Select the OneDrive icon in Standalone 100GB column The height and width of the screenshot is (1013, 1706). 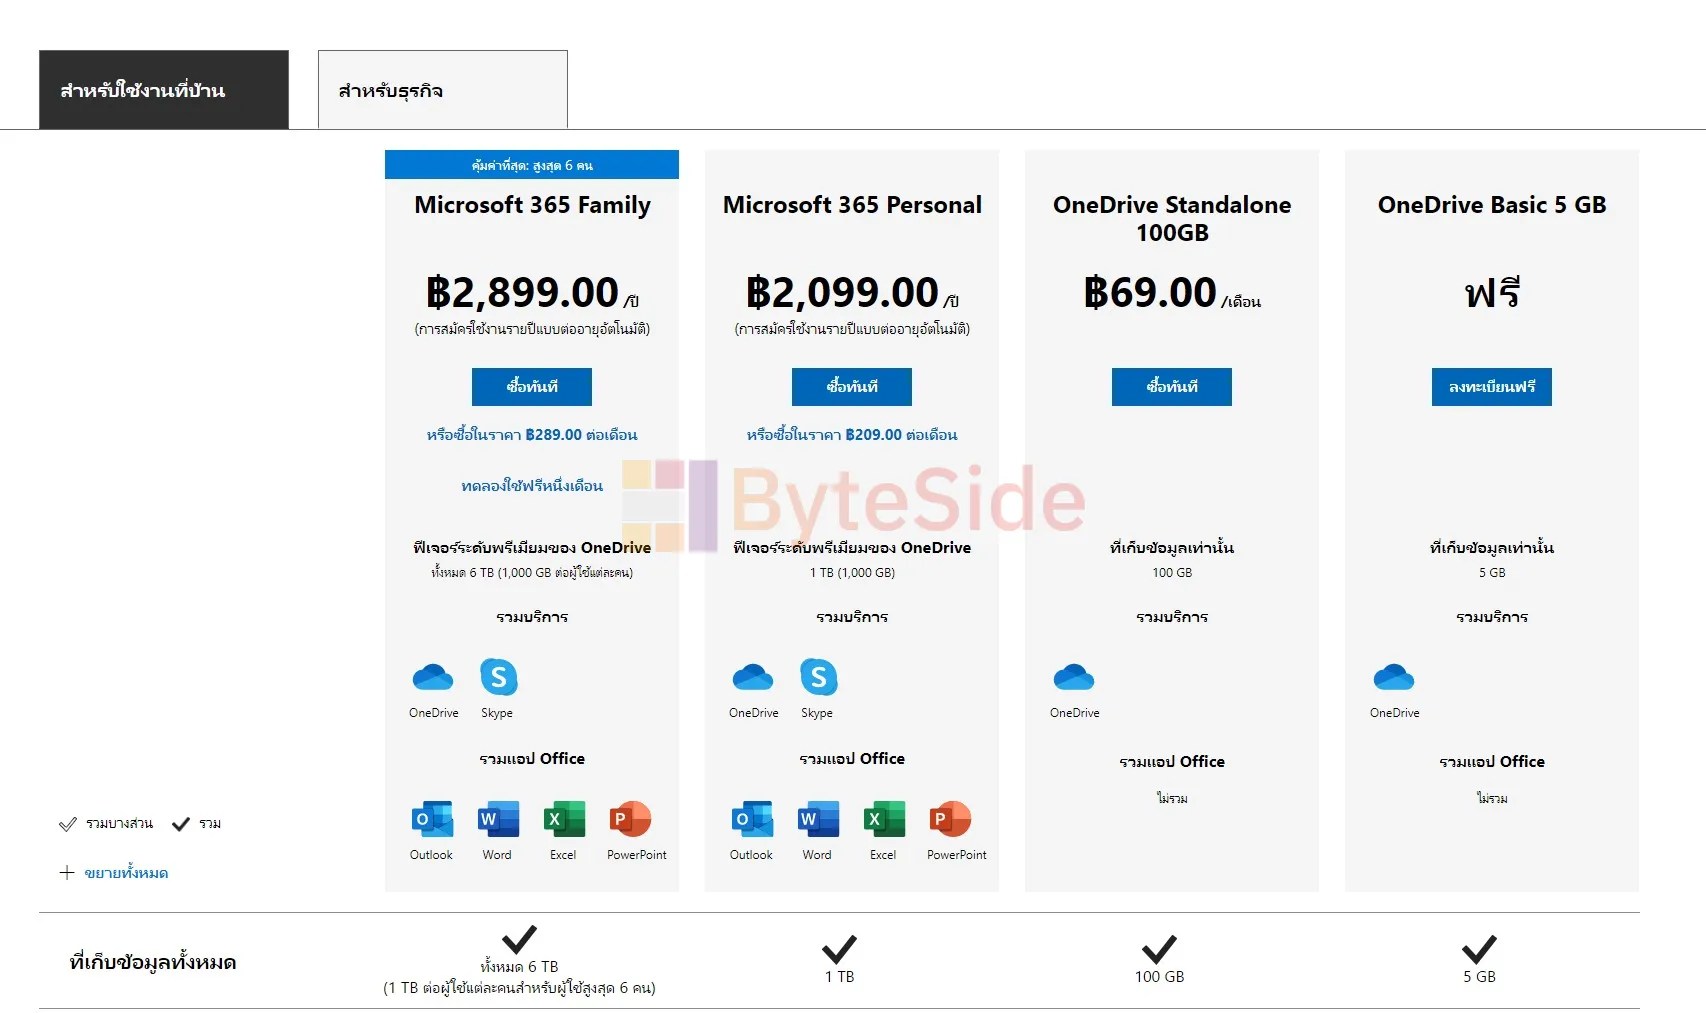point(1074,678)
